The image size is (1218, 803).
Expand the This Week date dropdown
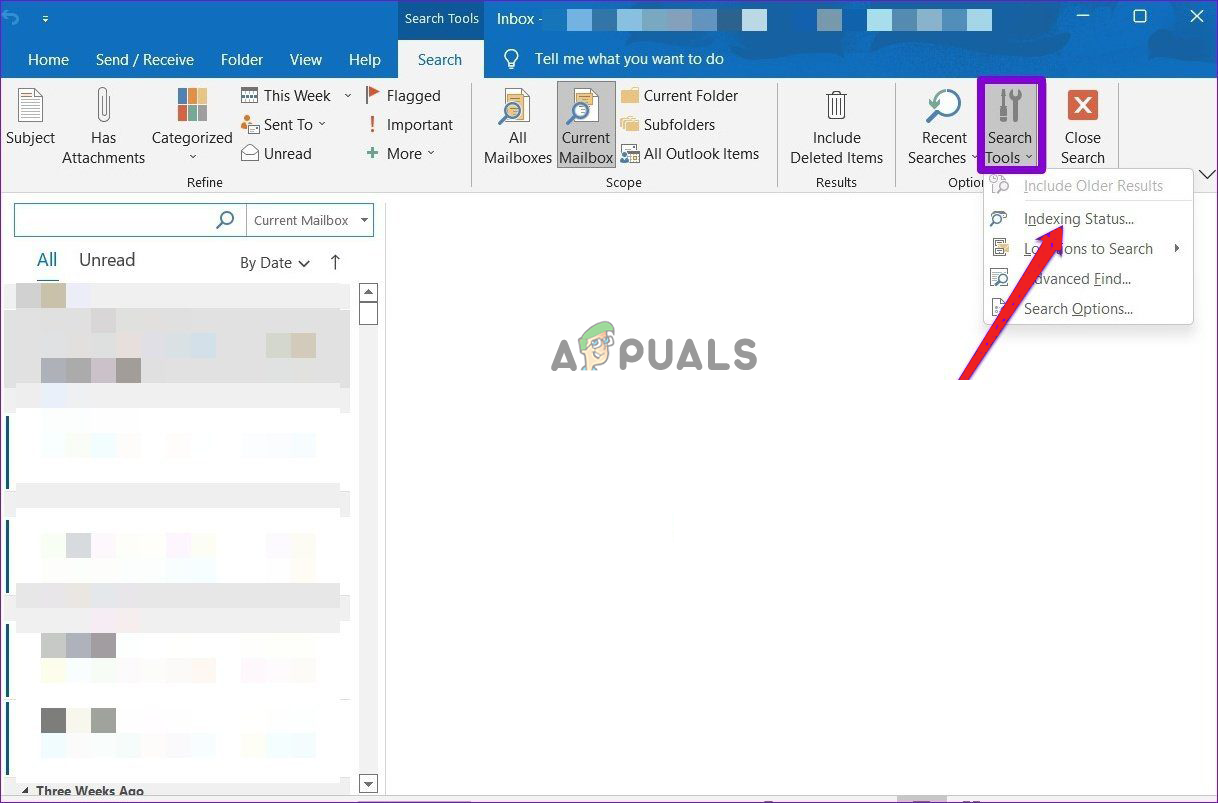[347, 96]
